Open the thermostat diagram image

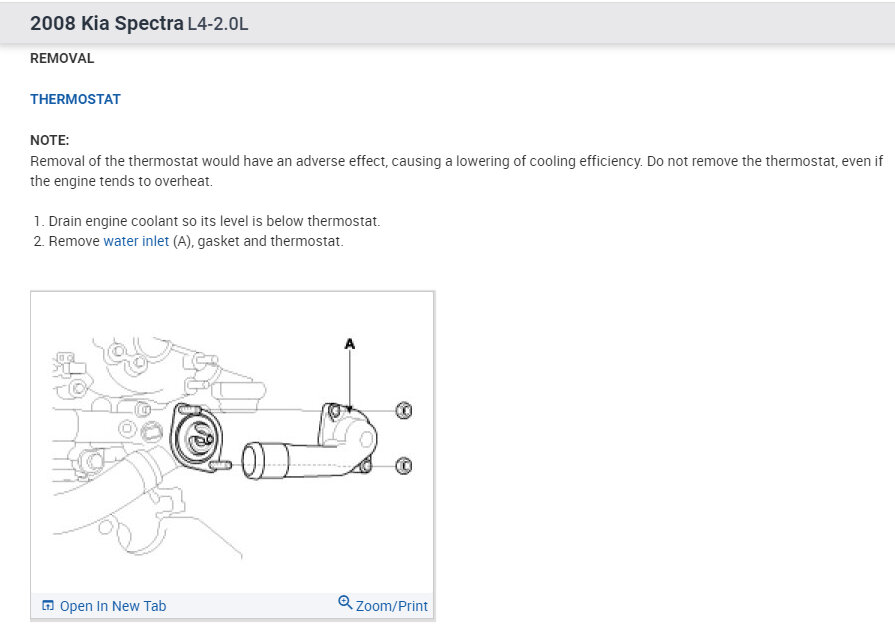click(232, 442)
